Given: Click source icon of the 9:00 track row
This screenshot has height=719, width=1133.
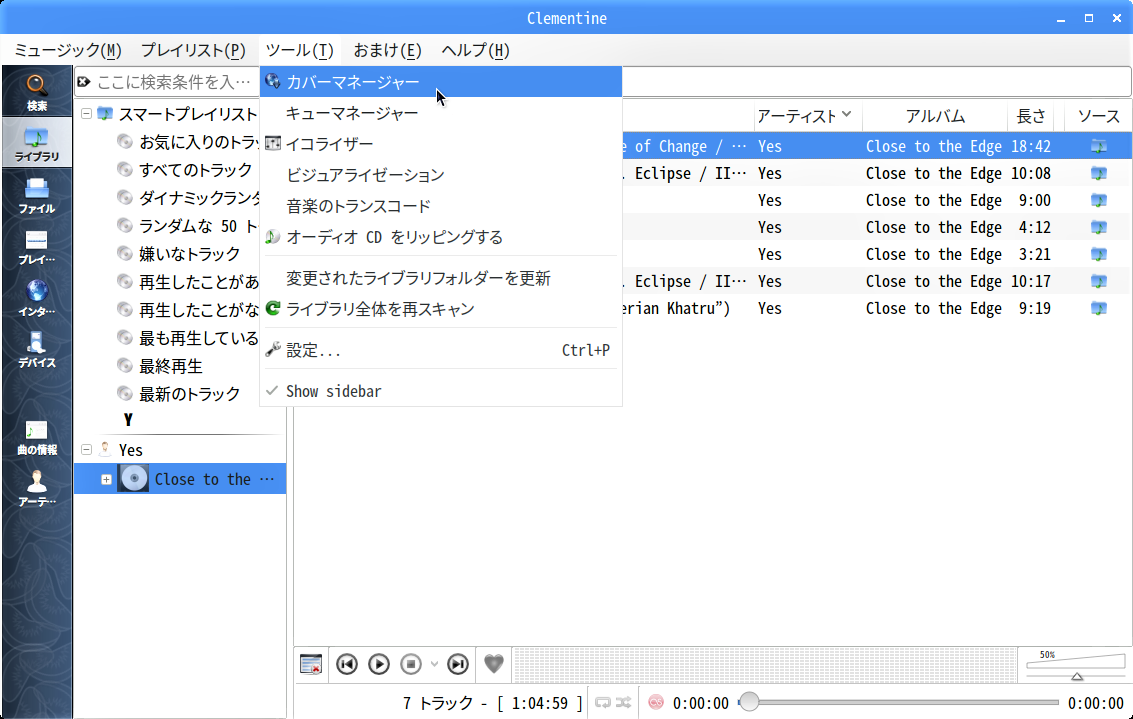Looking at the screenshot, I should [x=1099, y=200].
